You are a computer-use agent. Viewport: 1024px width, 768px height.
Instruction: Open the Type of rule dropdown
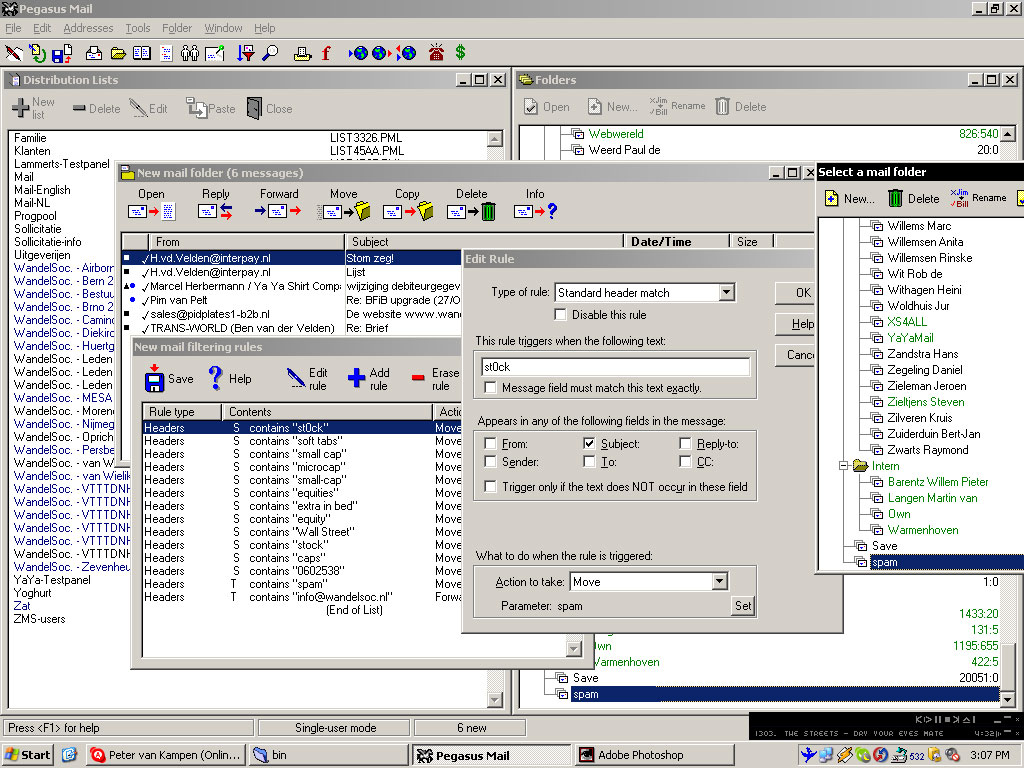[726, 293]
